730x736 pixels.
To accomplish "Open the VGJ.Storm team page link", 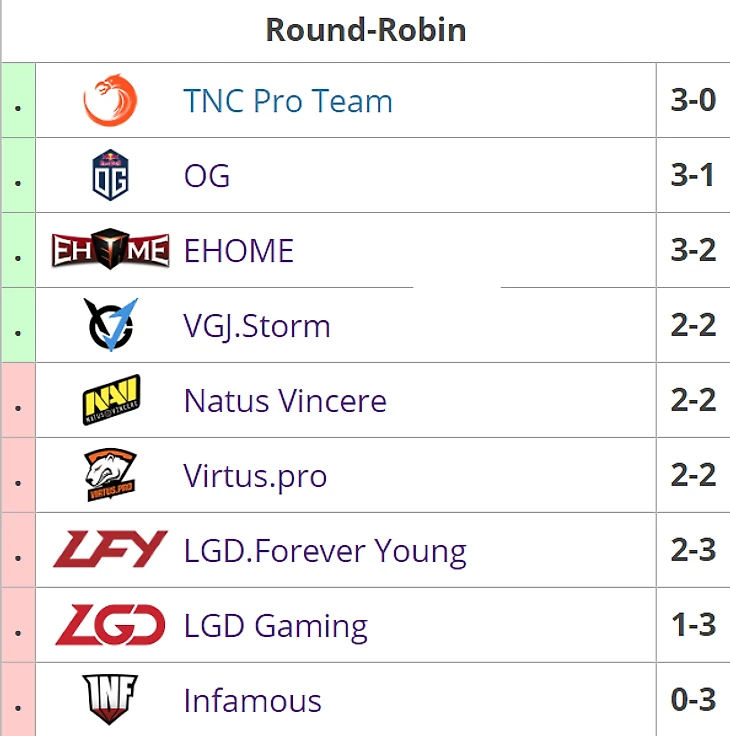I will pyautogui.click(x=257, y=326).
